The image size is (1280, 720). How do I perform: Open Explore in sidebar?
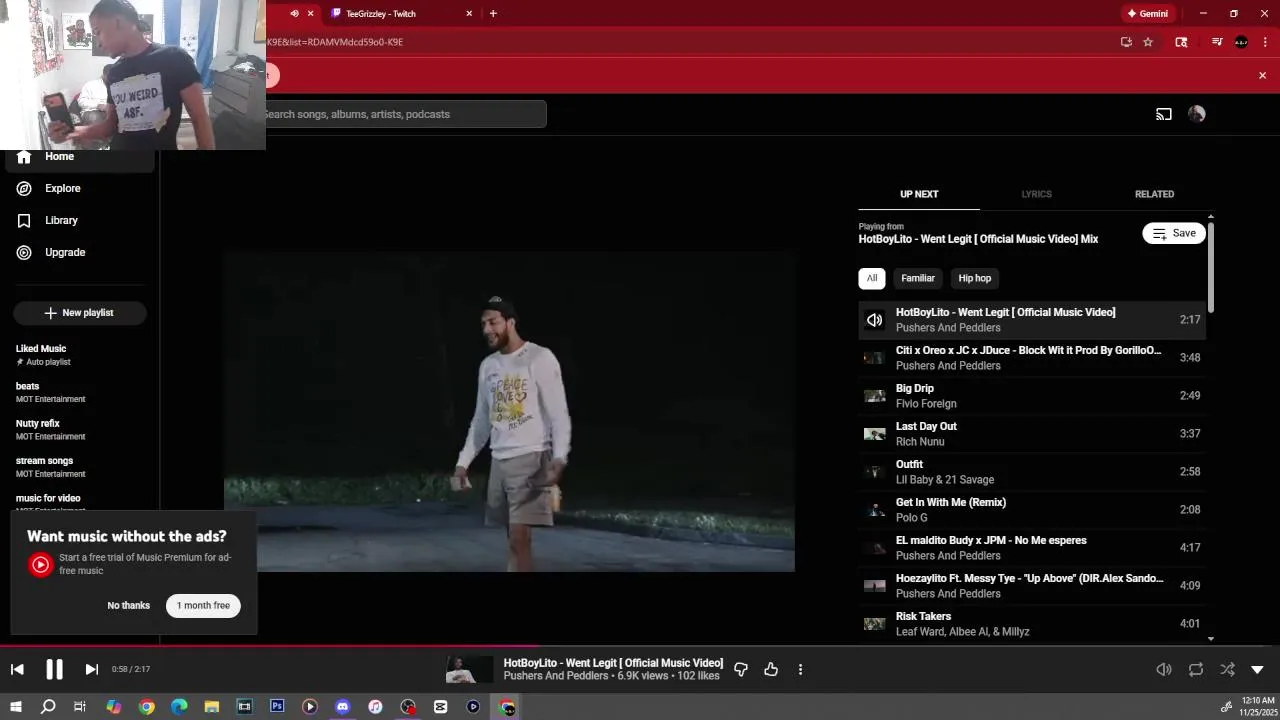pyautogui.click(x=62, y=188)
